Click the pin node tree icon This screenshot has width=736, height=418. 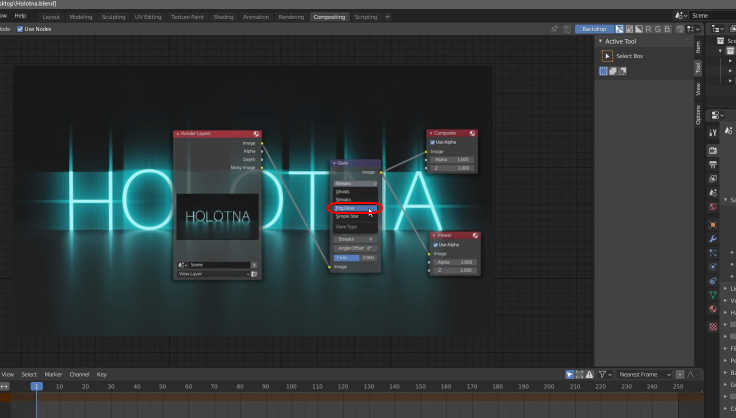point(555,29)
